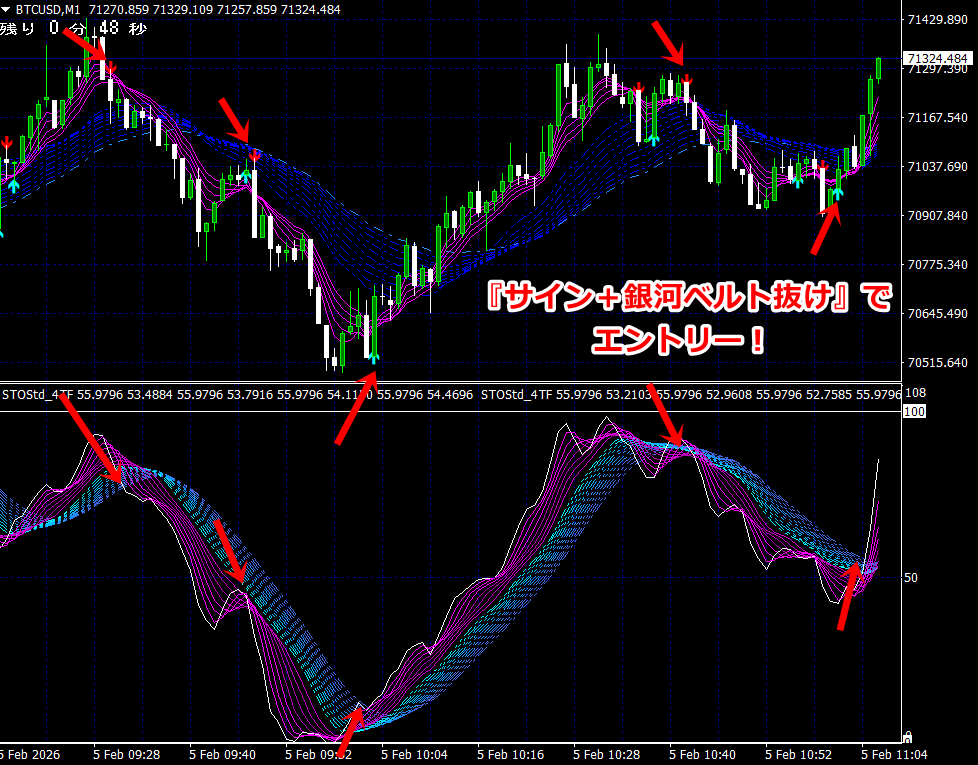Click the lock icon at the indicator scale corner
Image resolution: width=978 pixels, height=765 pixels.
(908, 738)
